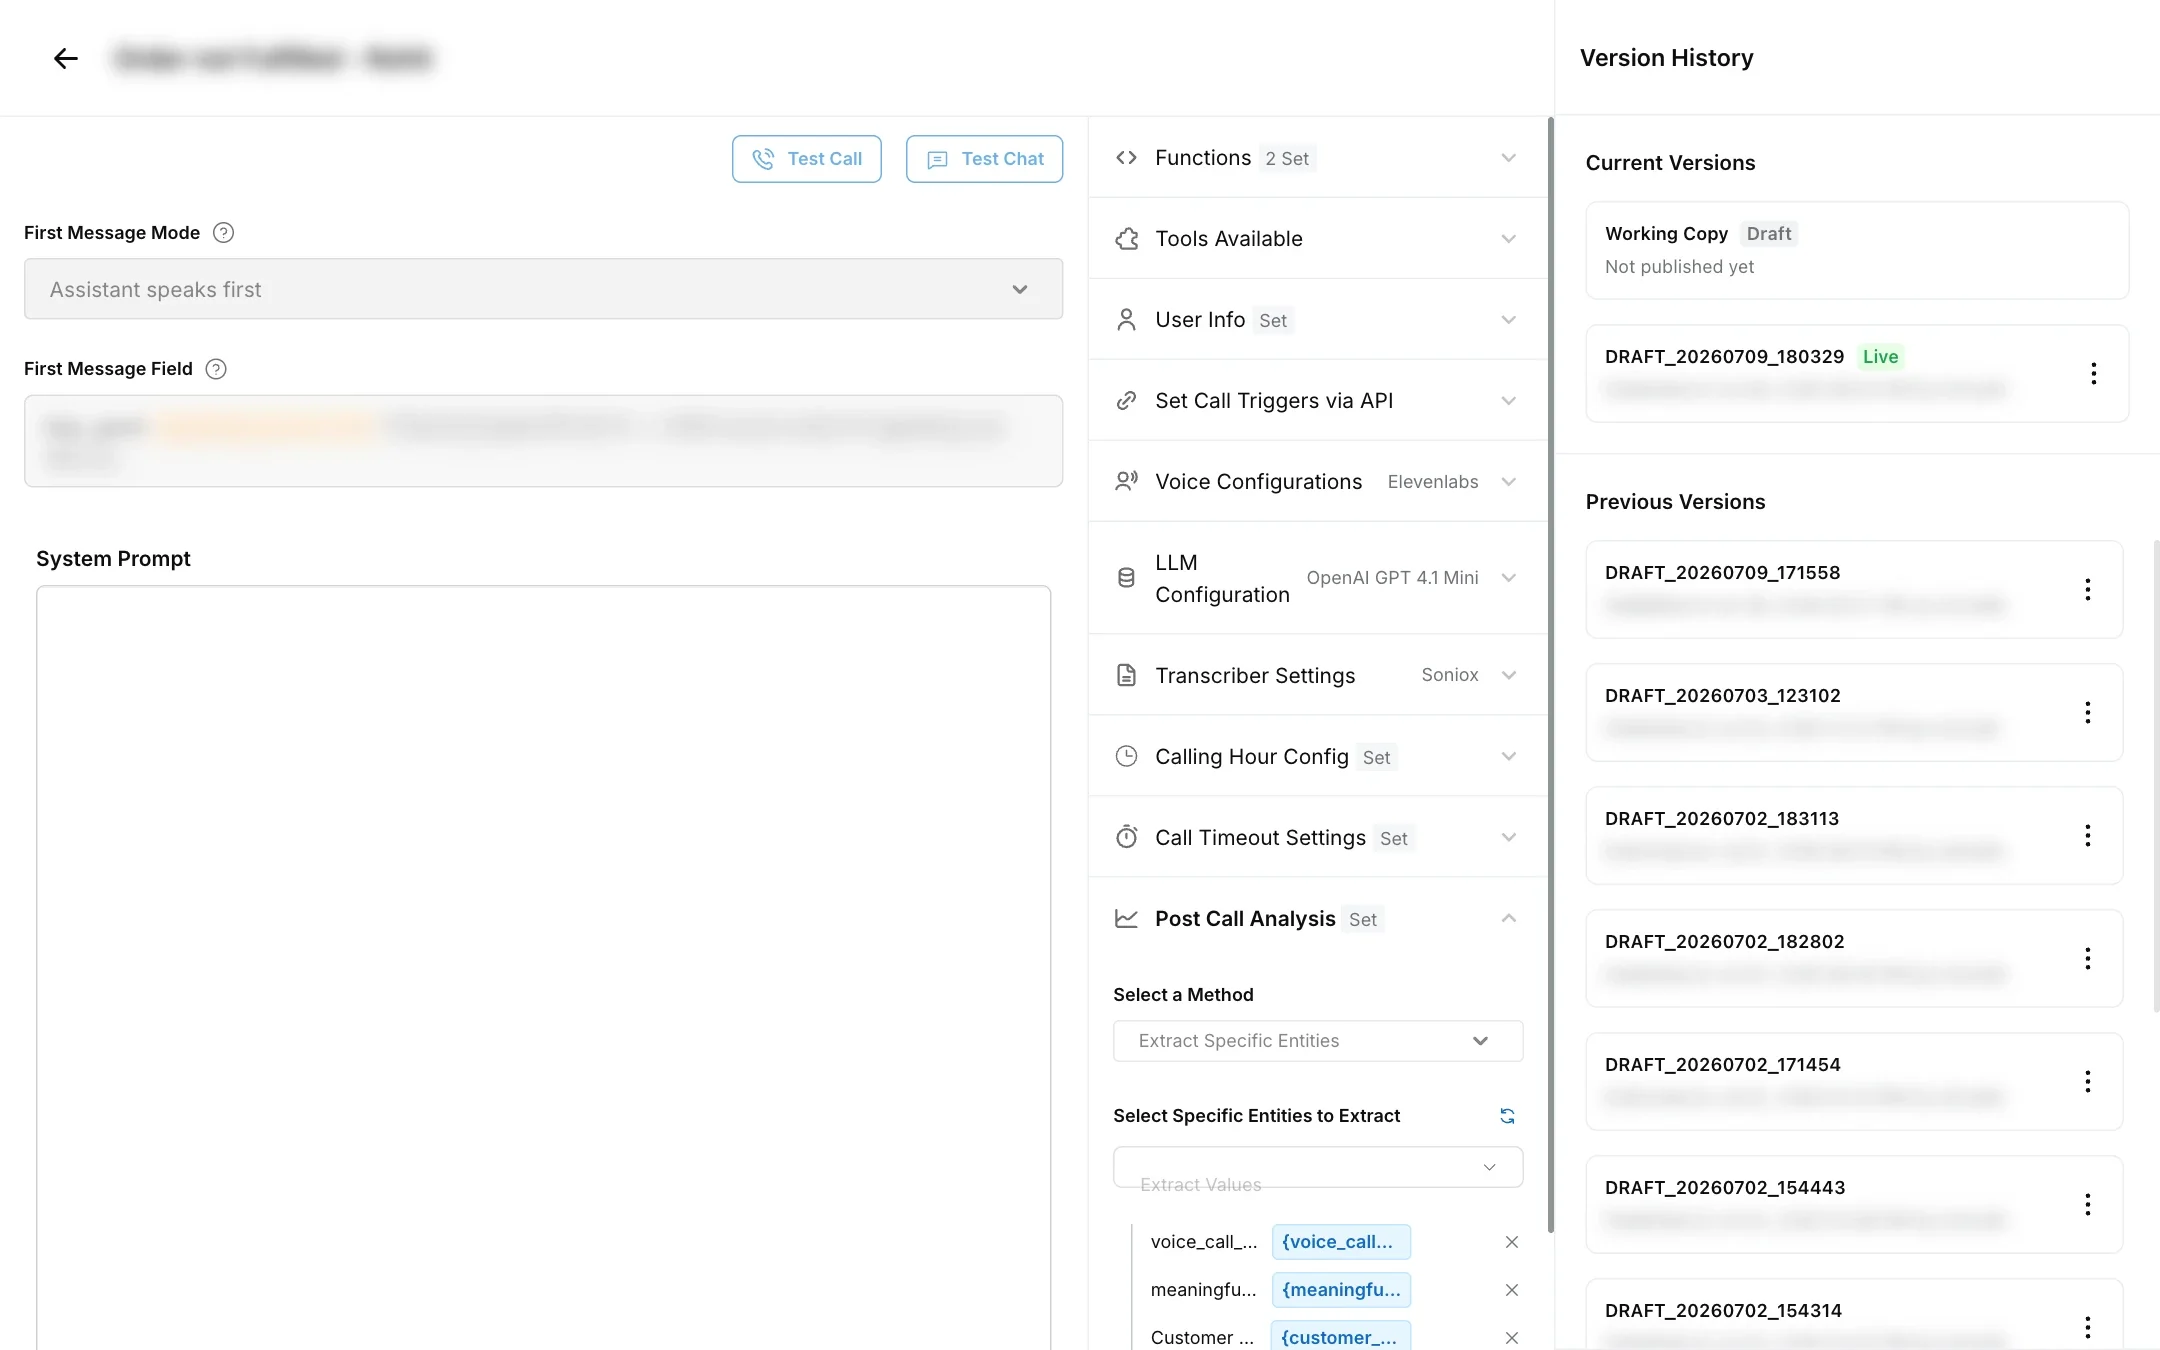The image size is (2160, 1350).
Task: Click the Elevenlabs voice provider label
Action: point(1432,482)
